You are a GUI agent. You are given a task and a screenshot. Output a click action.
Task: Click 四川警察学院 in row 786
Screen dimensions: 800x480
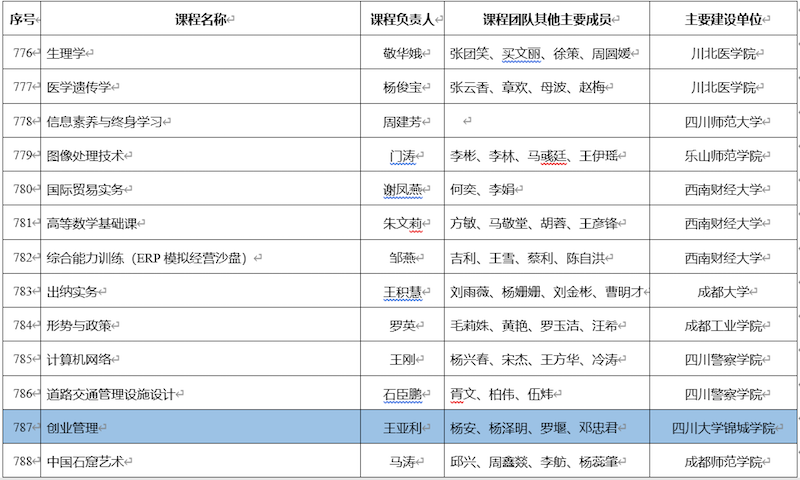click(x=723, y=394)
